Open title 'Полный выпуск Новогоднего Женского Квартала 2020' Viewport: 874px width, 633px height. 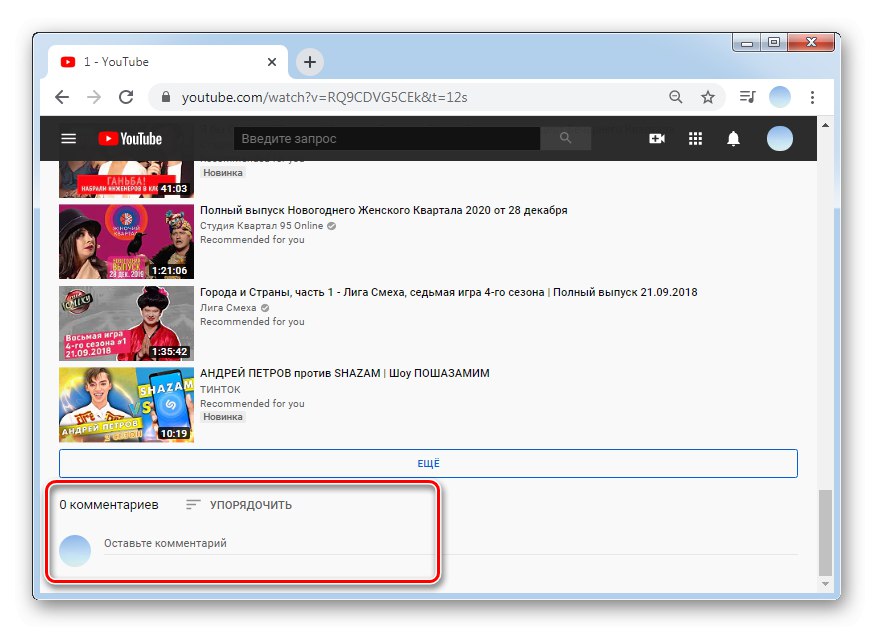[383, 210]
